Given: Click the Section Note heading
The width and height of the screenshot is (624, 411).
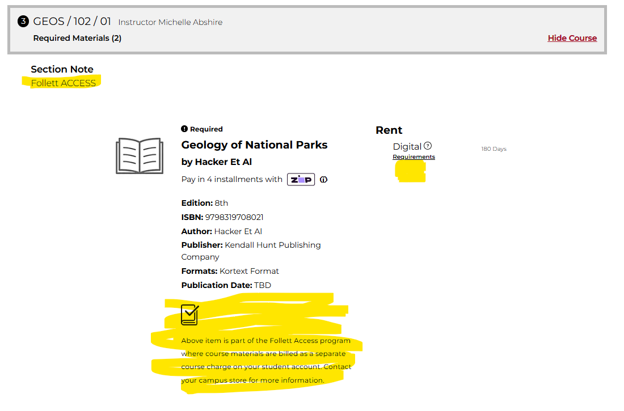Looking at the screenshot, I should point(62,69).
